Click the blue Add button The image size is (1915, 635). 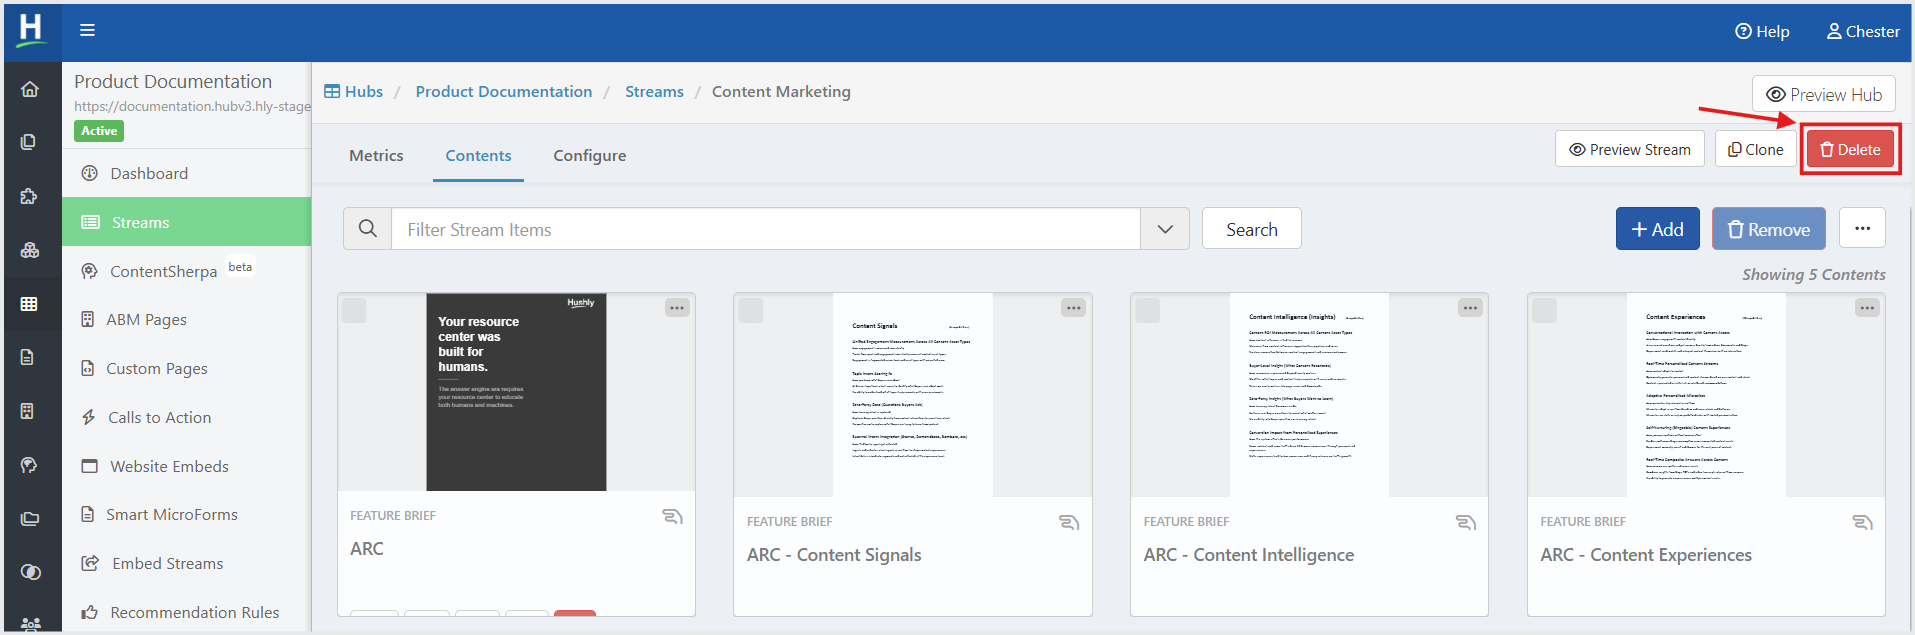point(1658,229)
